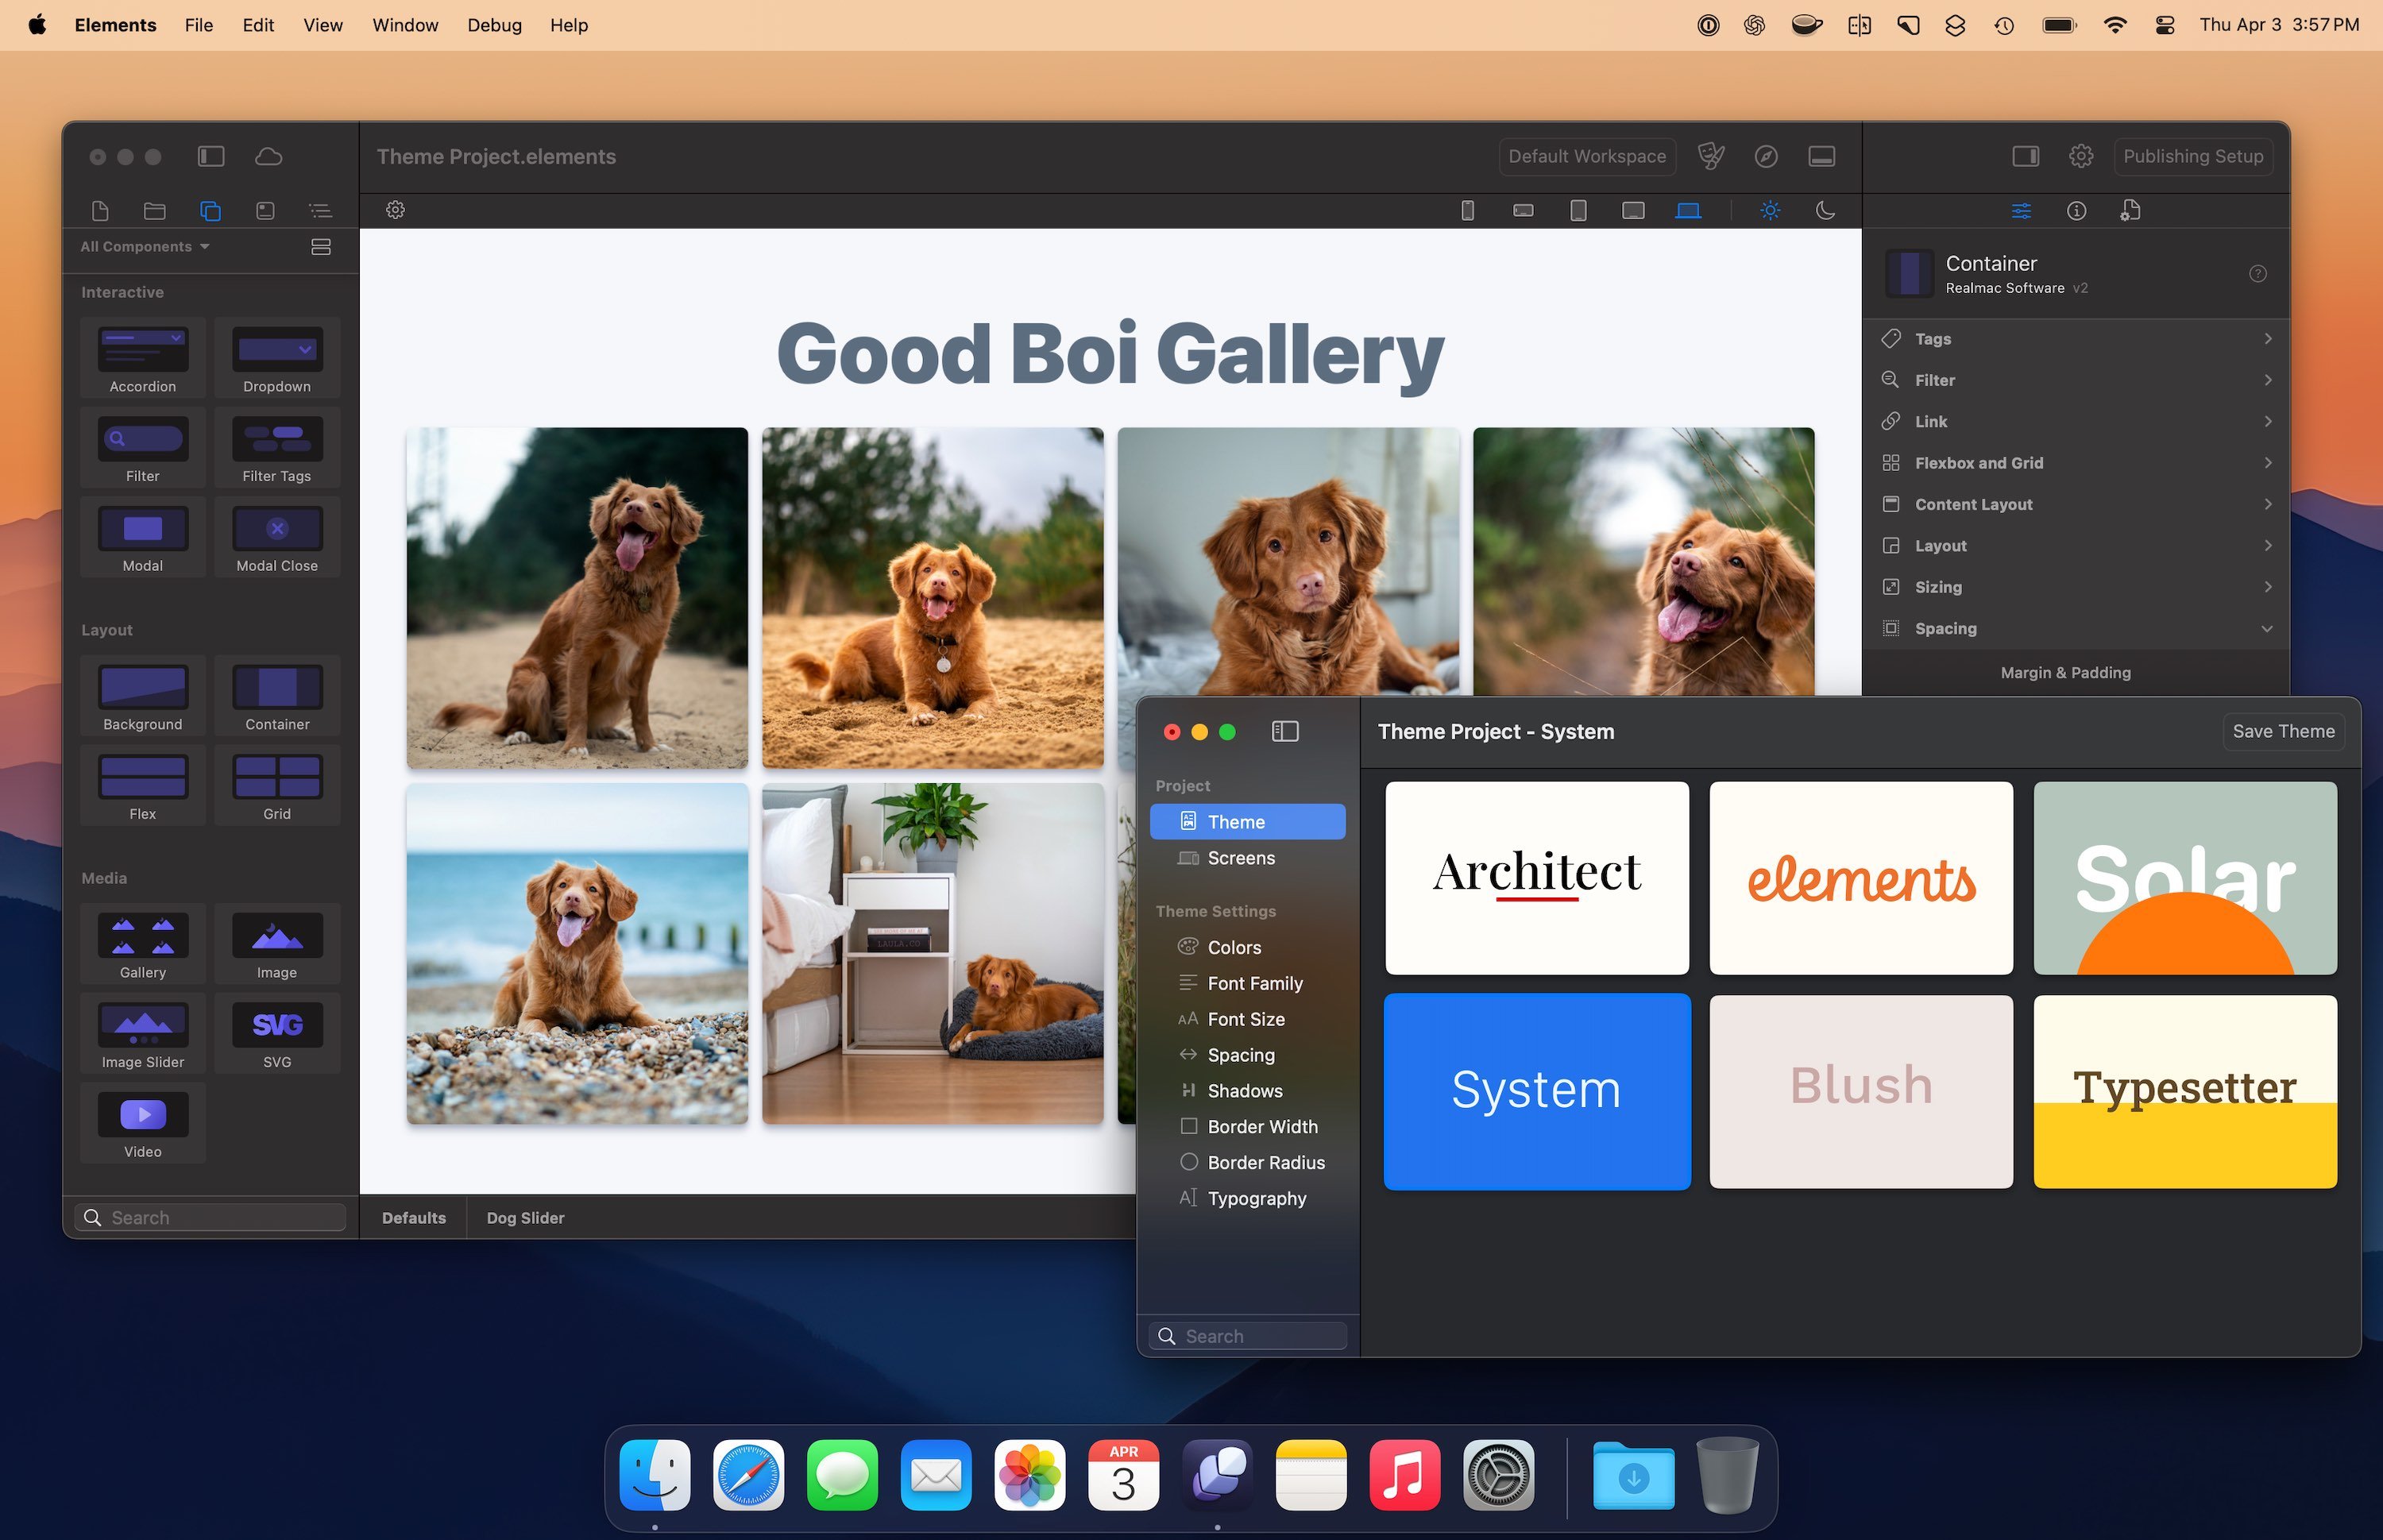Open the All Components dropdown
2383x1540 pixels.
click(x=145, y=247)
